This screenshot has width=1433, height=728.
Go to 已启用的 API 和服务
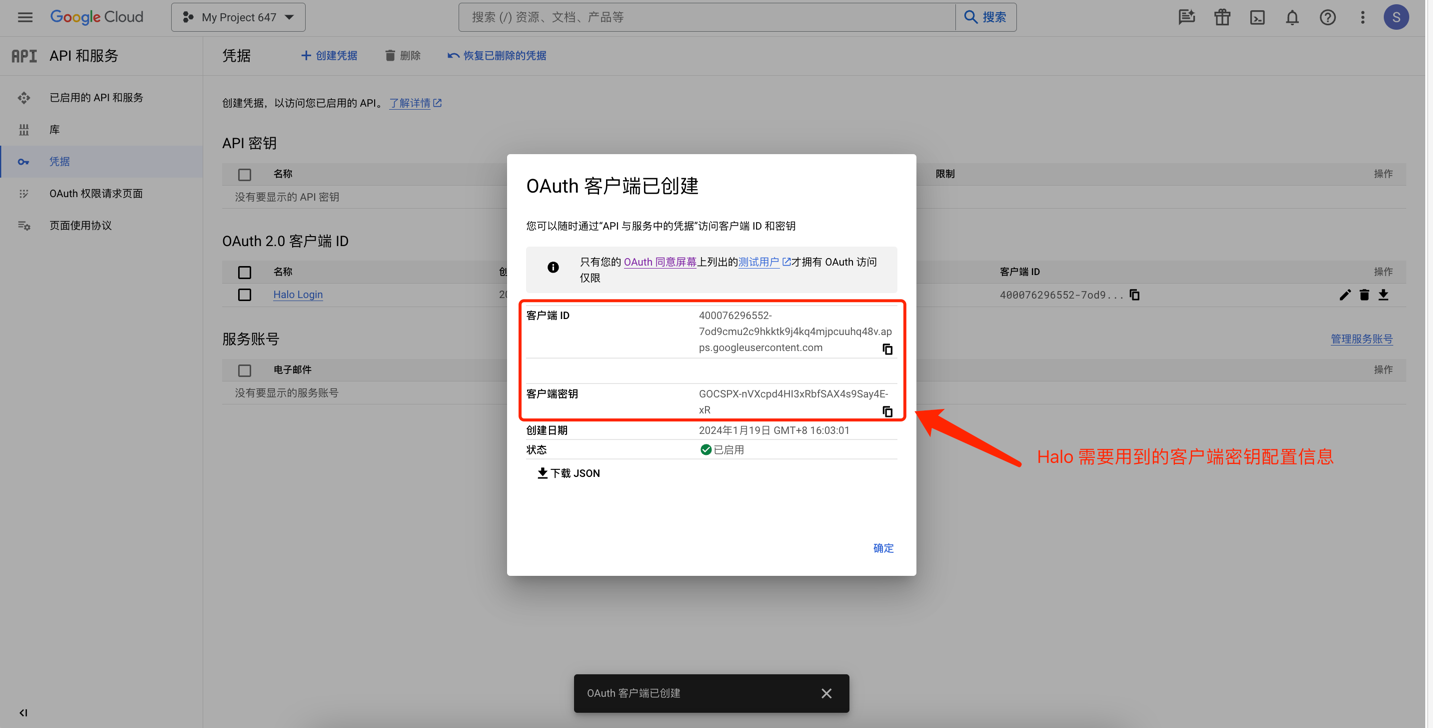(x=101, y=98)
